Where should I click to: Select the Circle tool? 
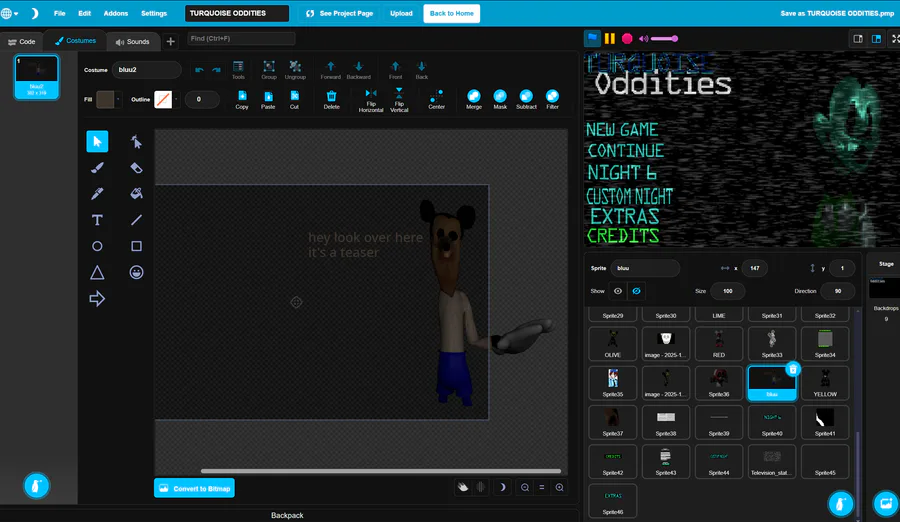(97, 246)
